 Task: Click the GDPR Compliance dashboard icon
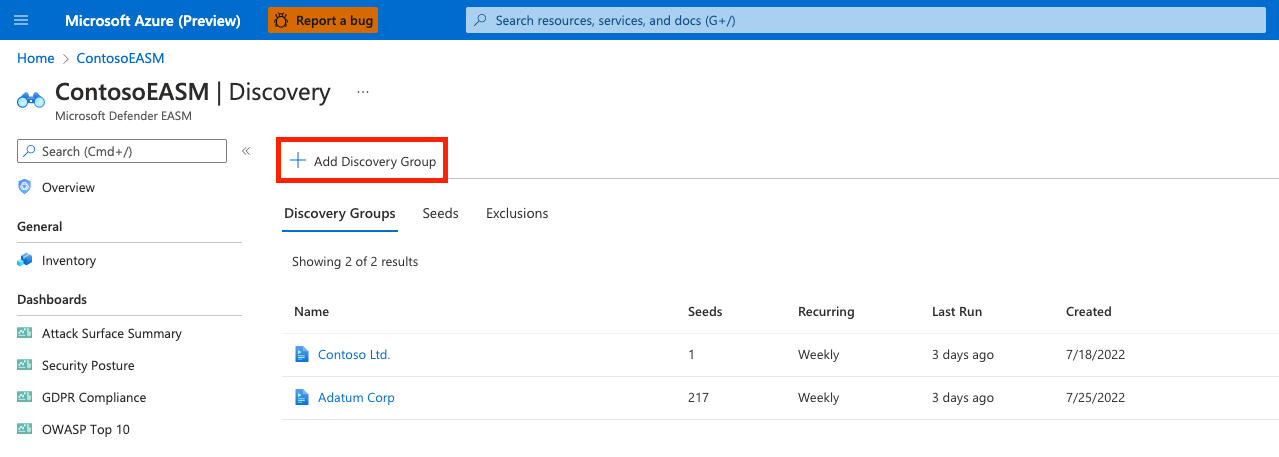[25, 397]
